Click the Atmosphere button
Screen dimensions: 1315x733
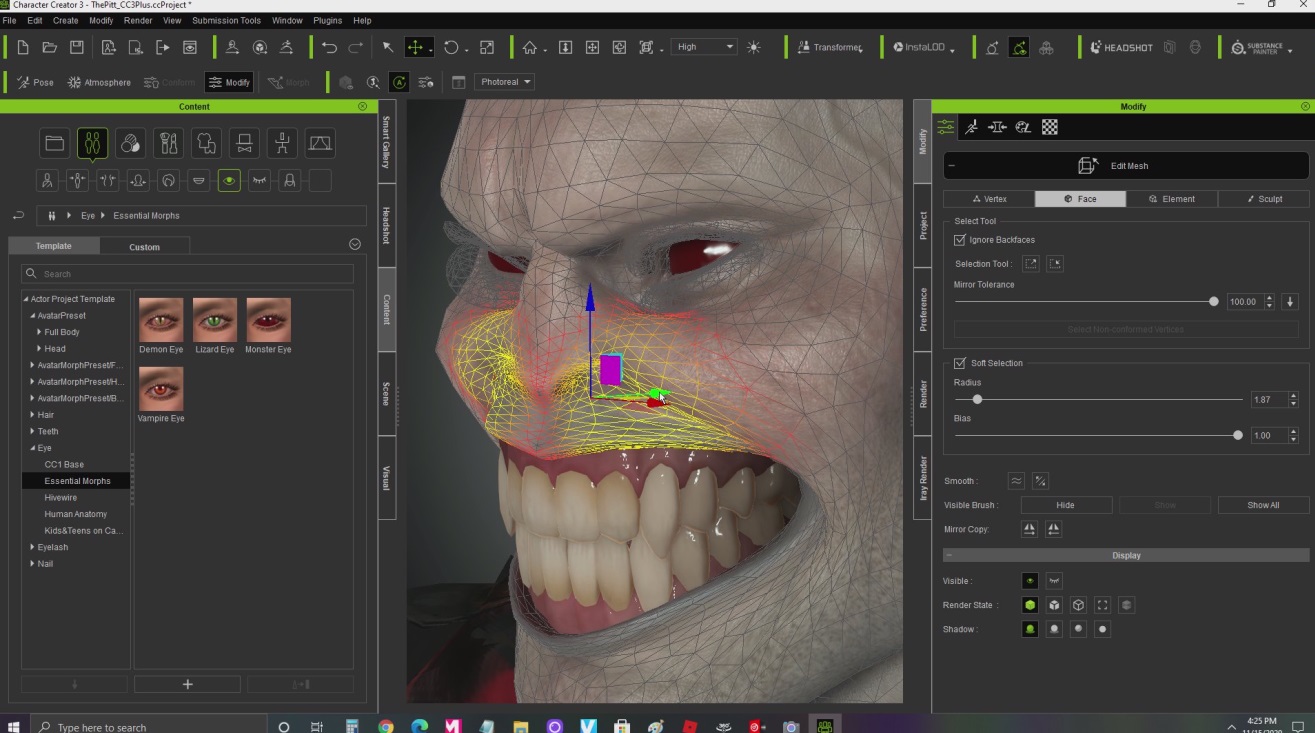pos(99,82)
